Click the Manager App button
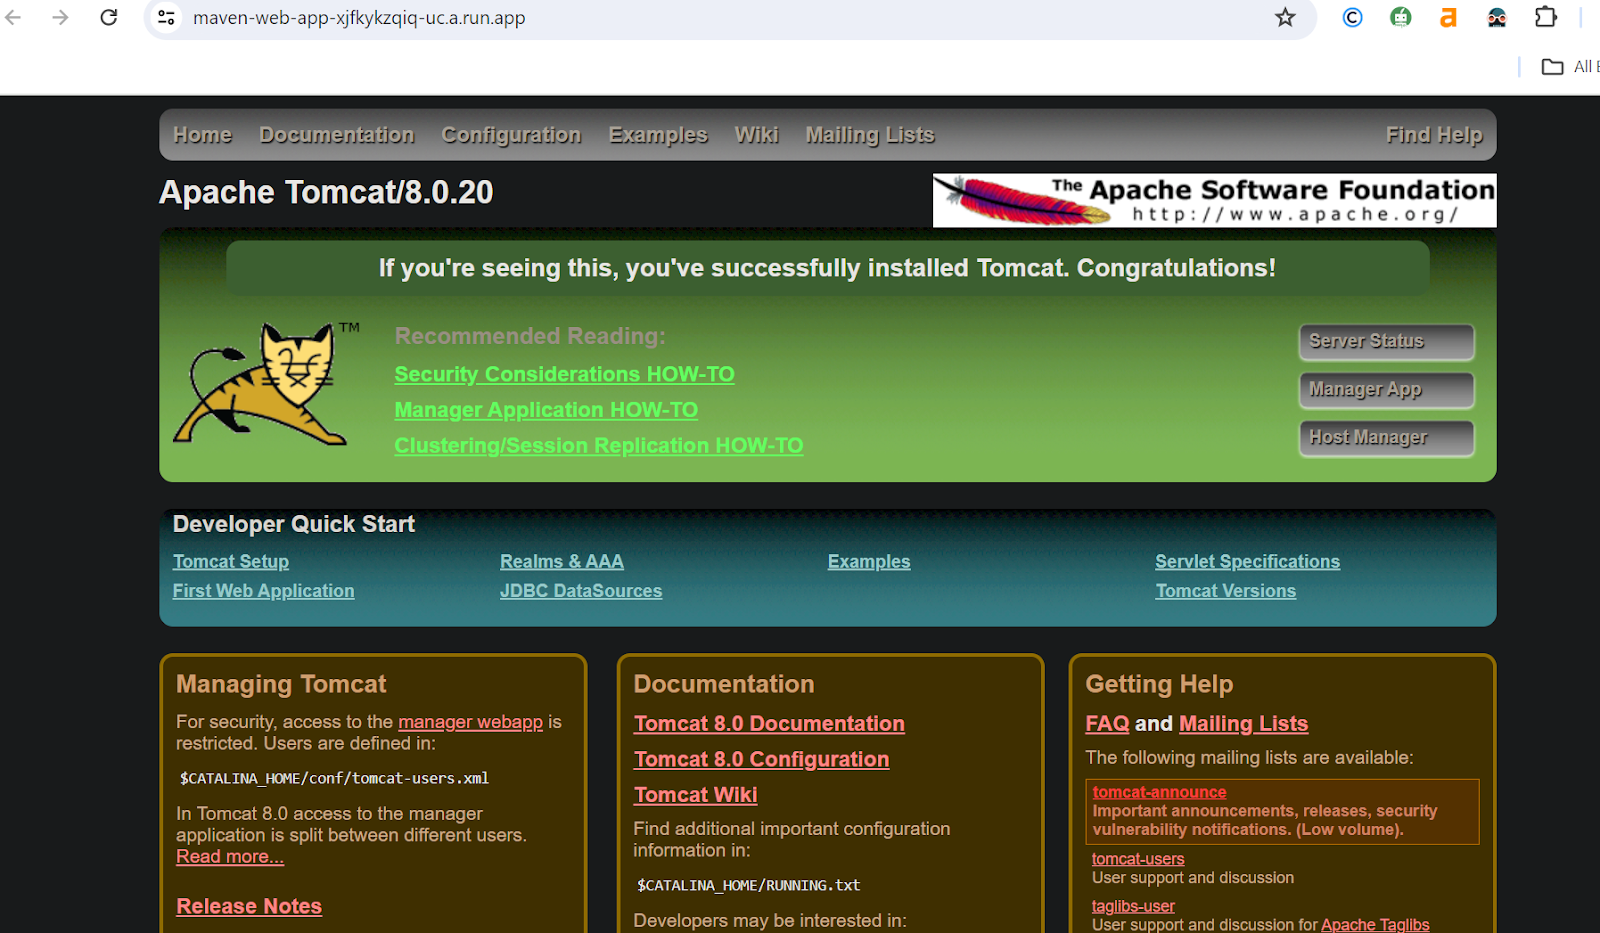This screenshot has height=933, width=1600. pyautogui.click(x=1386, y=390)
